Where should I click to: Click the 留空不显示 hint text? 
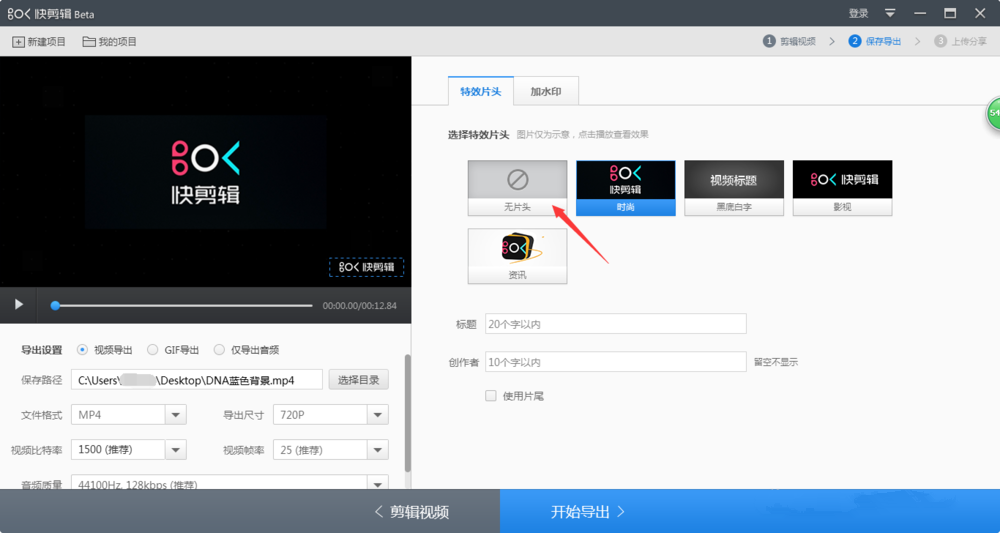776,362
